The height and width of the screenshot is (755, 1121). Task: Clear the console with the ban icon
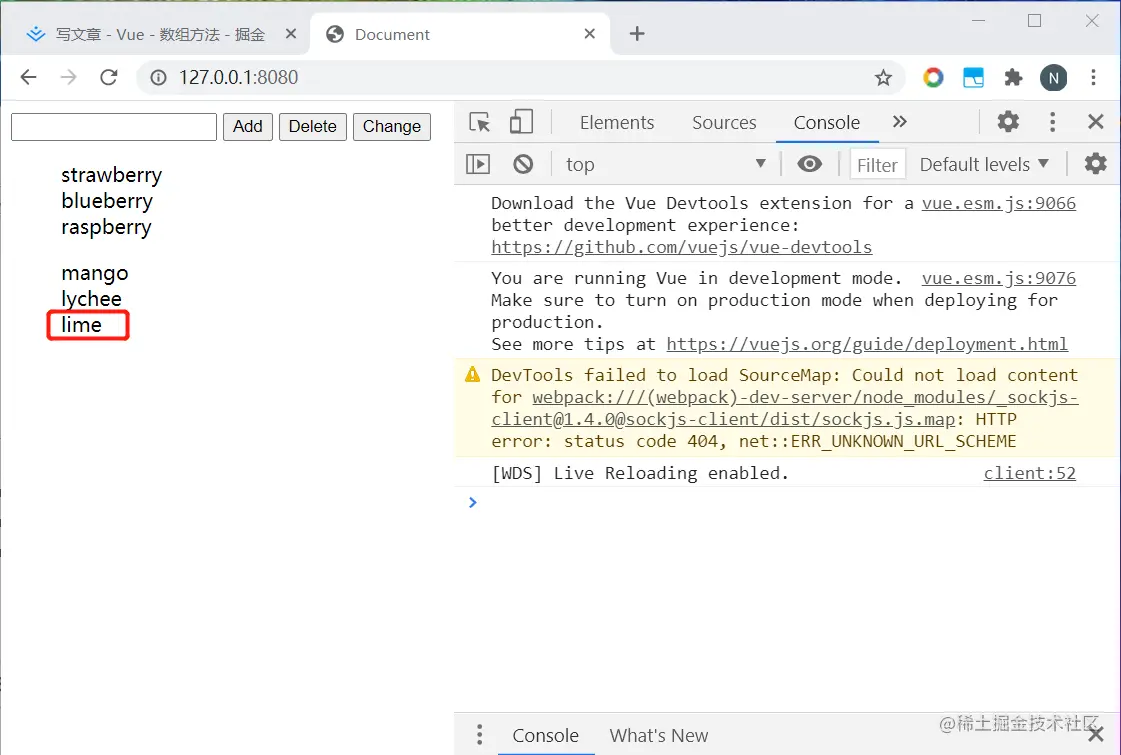[523, 164]
